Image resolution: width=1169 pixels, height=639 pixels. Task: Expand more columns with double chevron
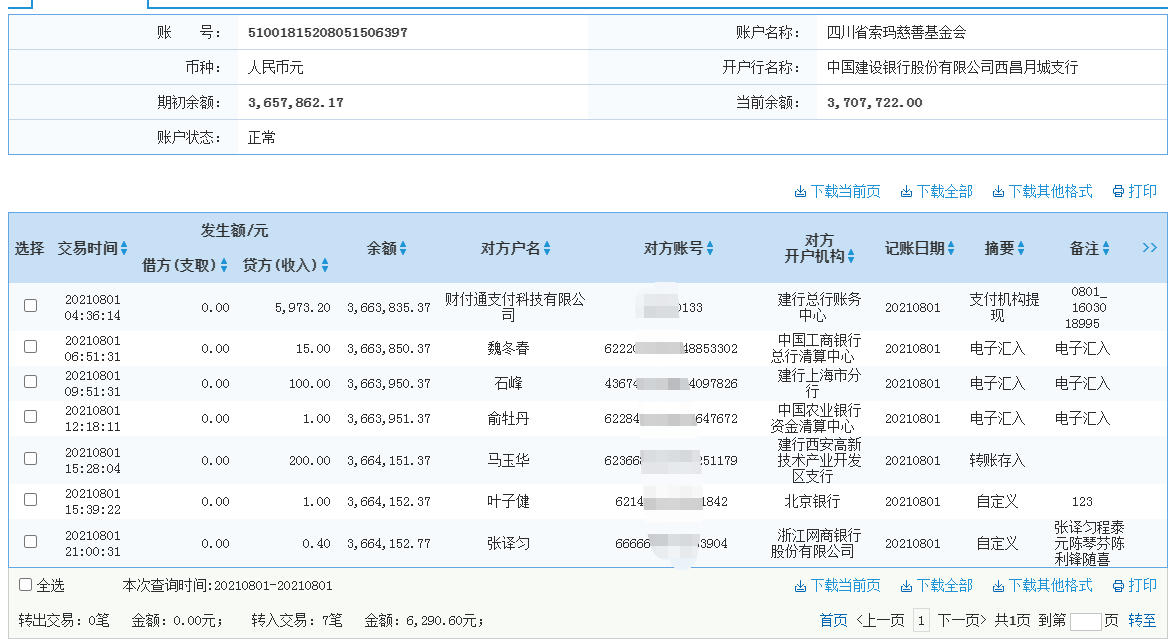click(1149, 248)
